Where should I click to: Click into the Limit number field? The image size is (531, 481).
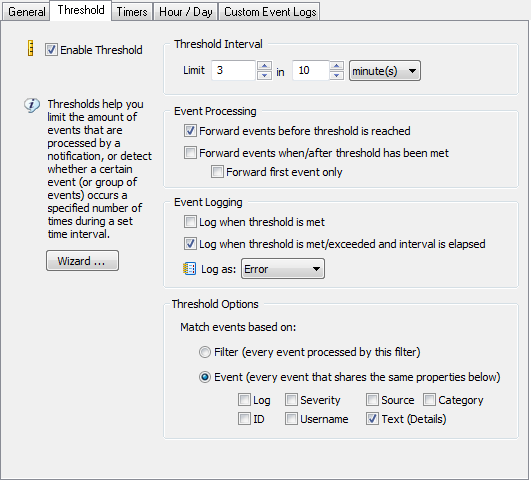tap(233, 70)
